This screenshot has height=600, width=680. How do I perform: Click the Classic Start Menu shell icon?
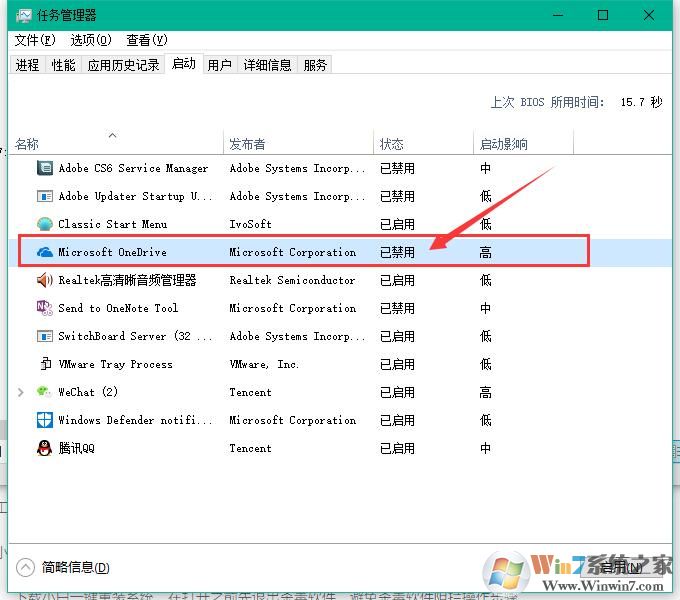point(45,225)
